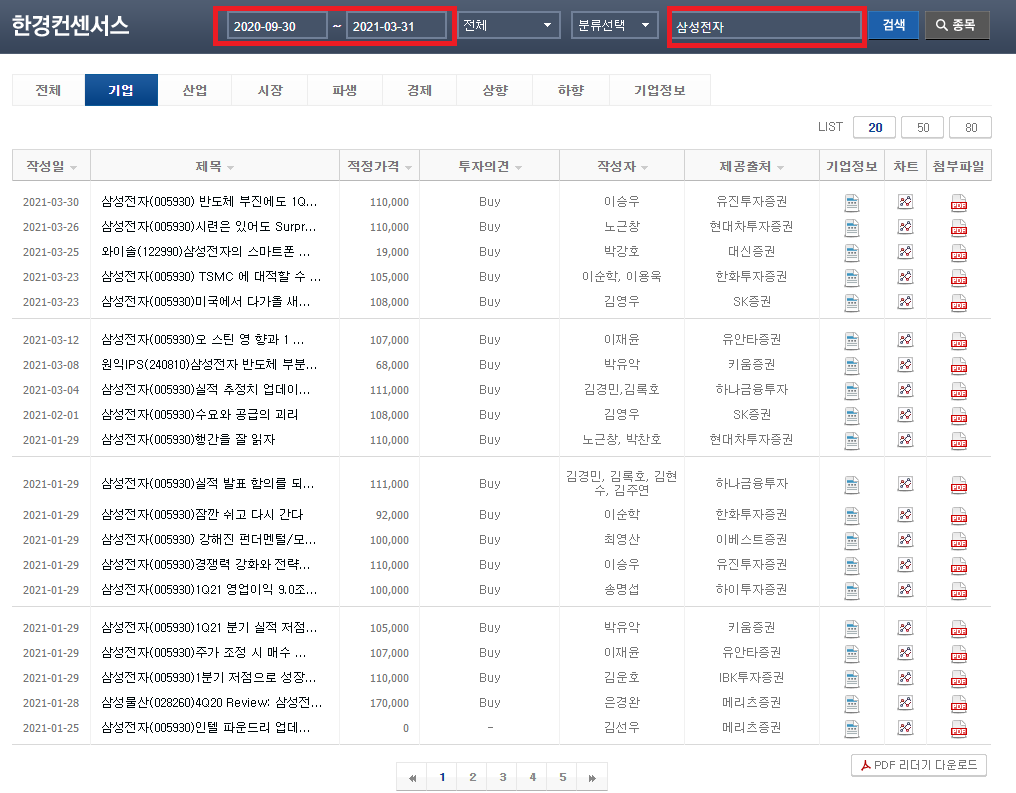The height and width of the screenshot is (793, 1016).
Task: Sort by 작성자 column header
Action: coord(622,166)
